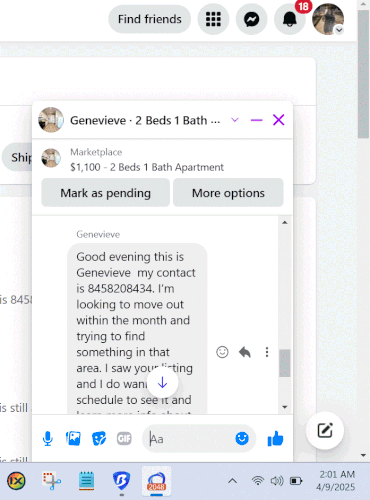Open the Bitwarden shield taskbar app
The width and height of the screenshot is (370, 500).
coord(121,481)
